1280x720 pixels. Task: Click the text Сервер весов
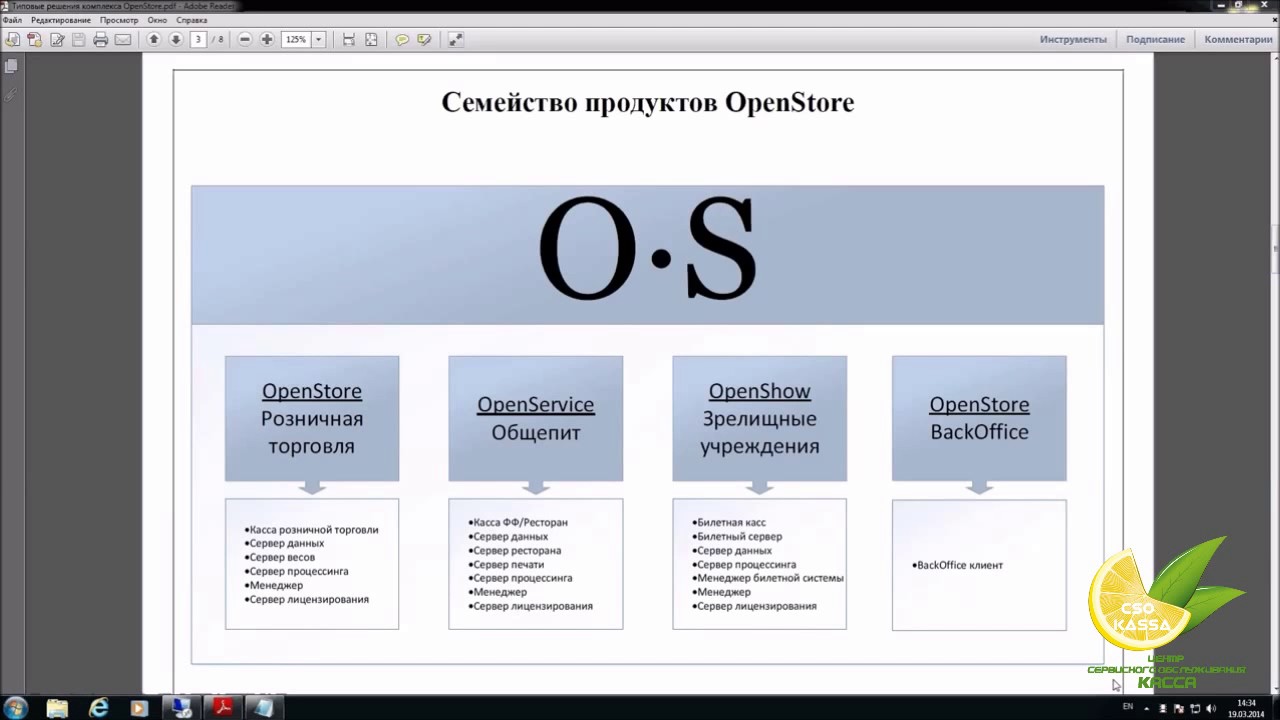point(282,557)
